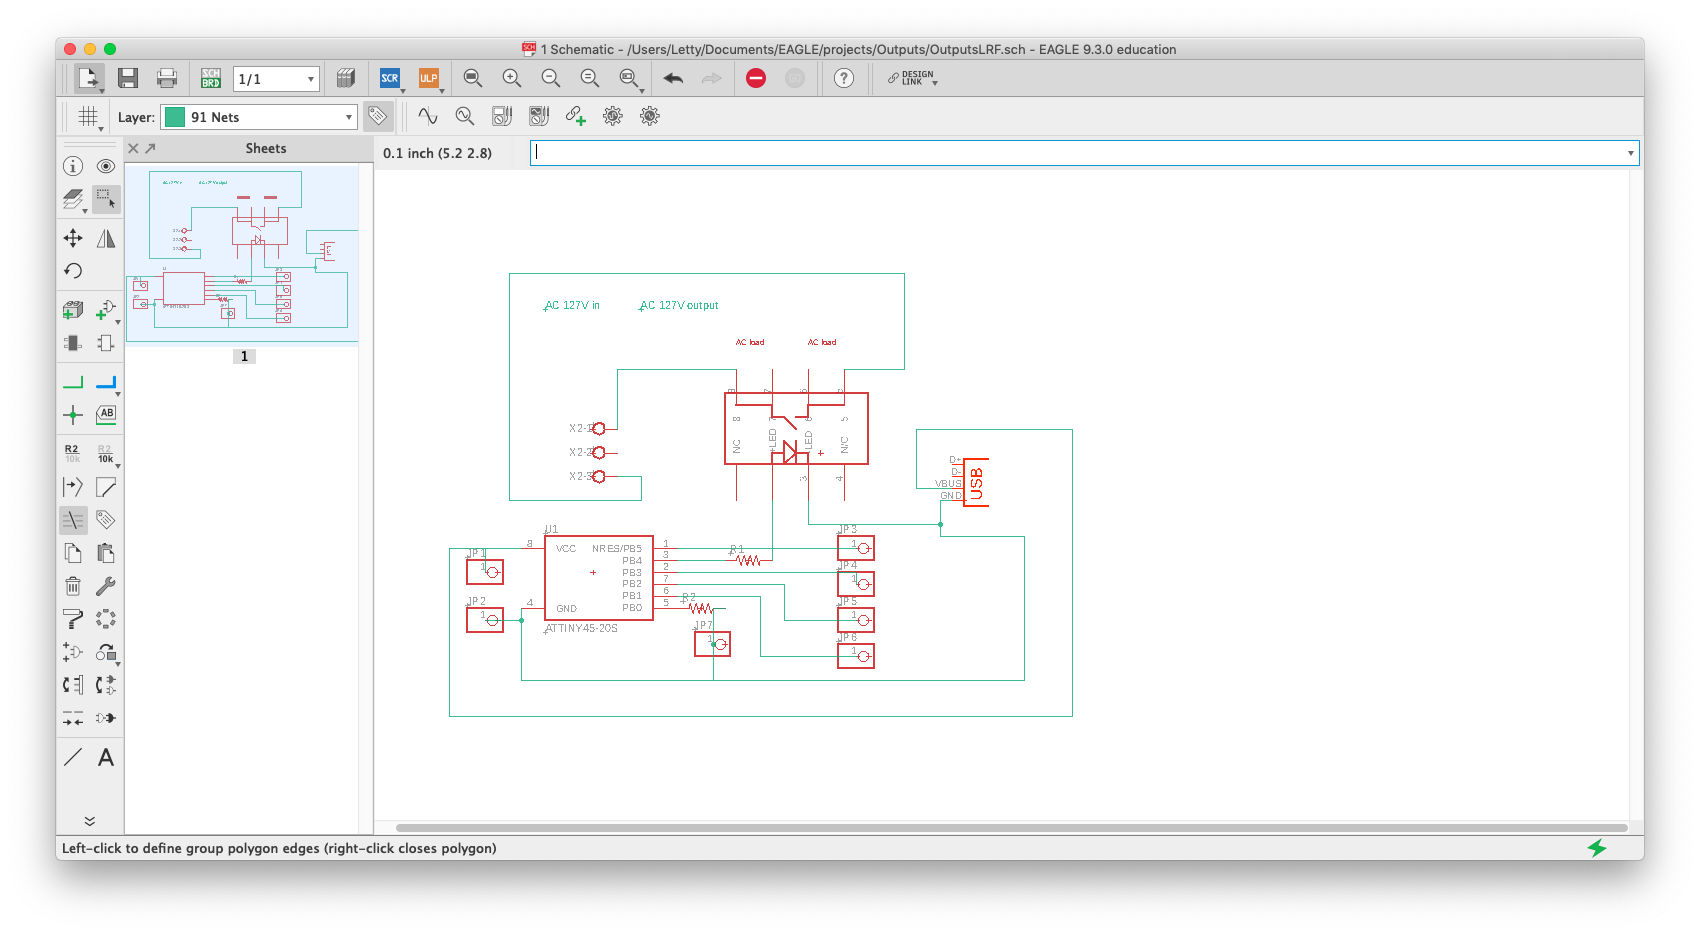Select the Name tool

(x=72, y=454)
